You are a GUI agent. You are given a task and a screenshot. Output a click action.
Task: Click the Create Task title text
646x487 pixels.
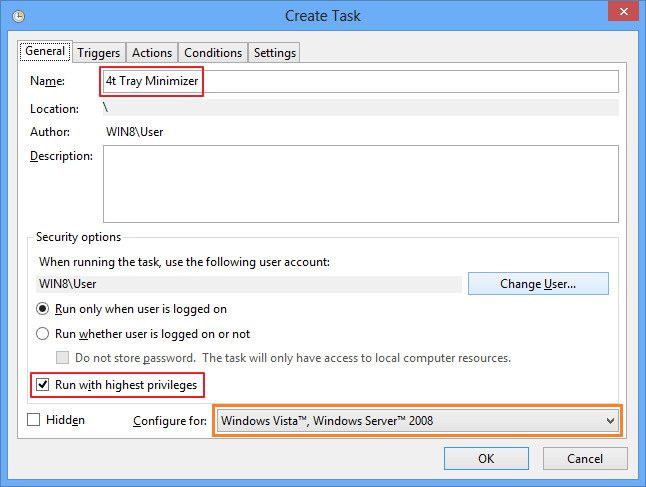click(323, 16)
